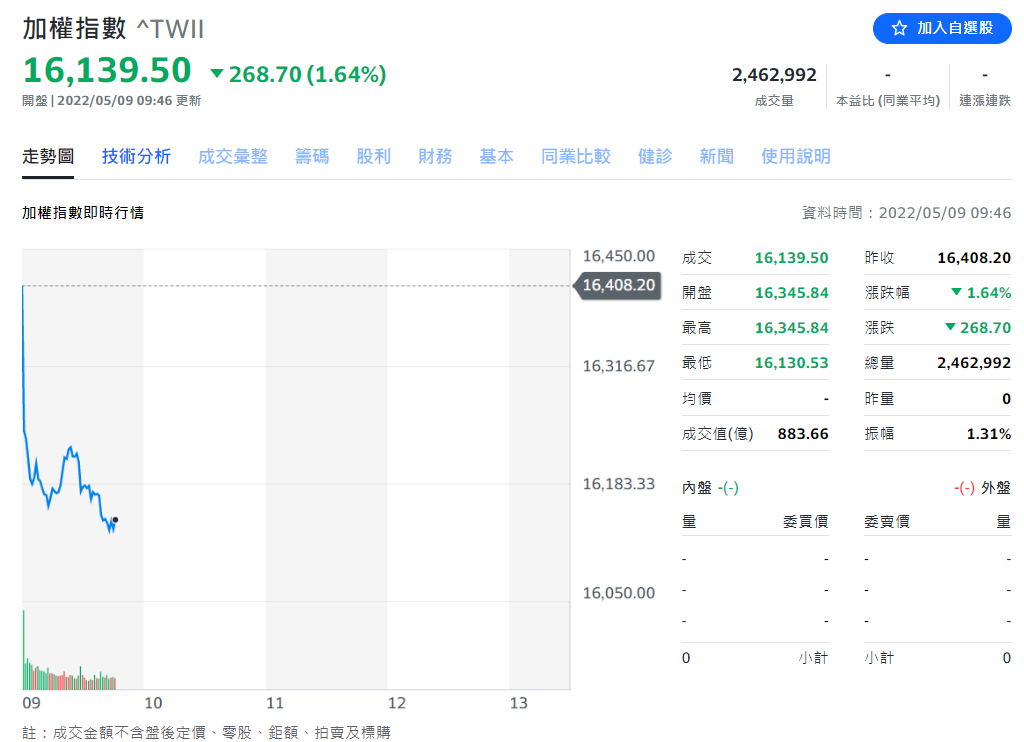Open the 財務 tab
The width and height of the screenshot is (1024, 742).
[x=435, y=156]
